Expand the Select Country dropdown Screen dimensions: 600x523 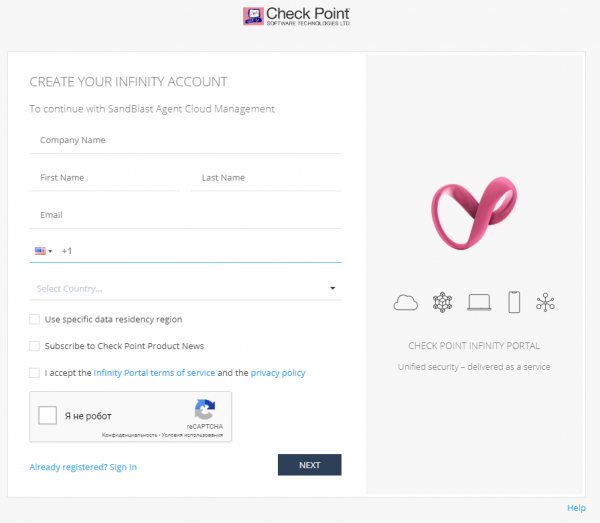click(x=185, y=289)
